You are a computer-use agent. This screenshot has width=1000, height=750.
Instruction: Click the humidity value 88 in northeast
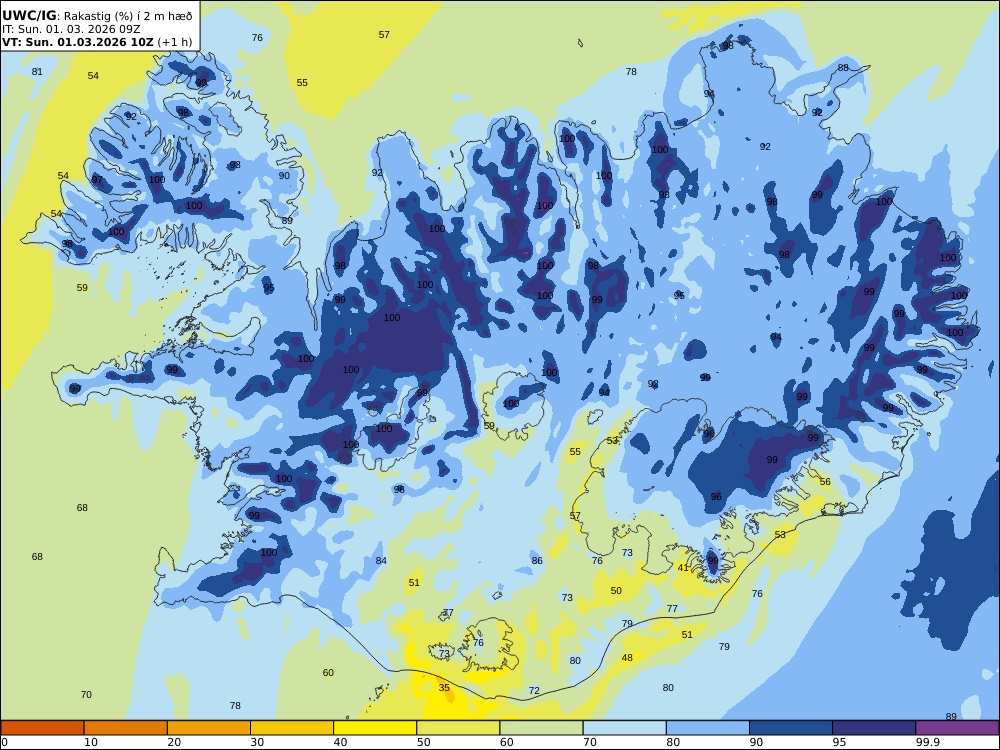tap(843, 68)
